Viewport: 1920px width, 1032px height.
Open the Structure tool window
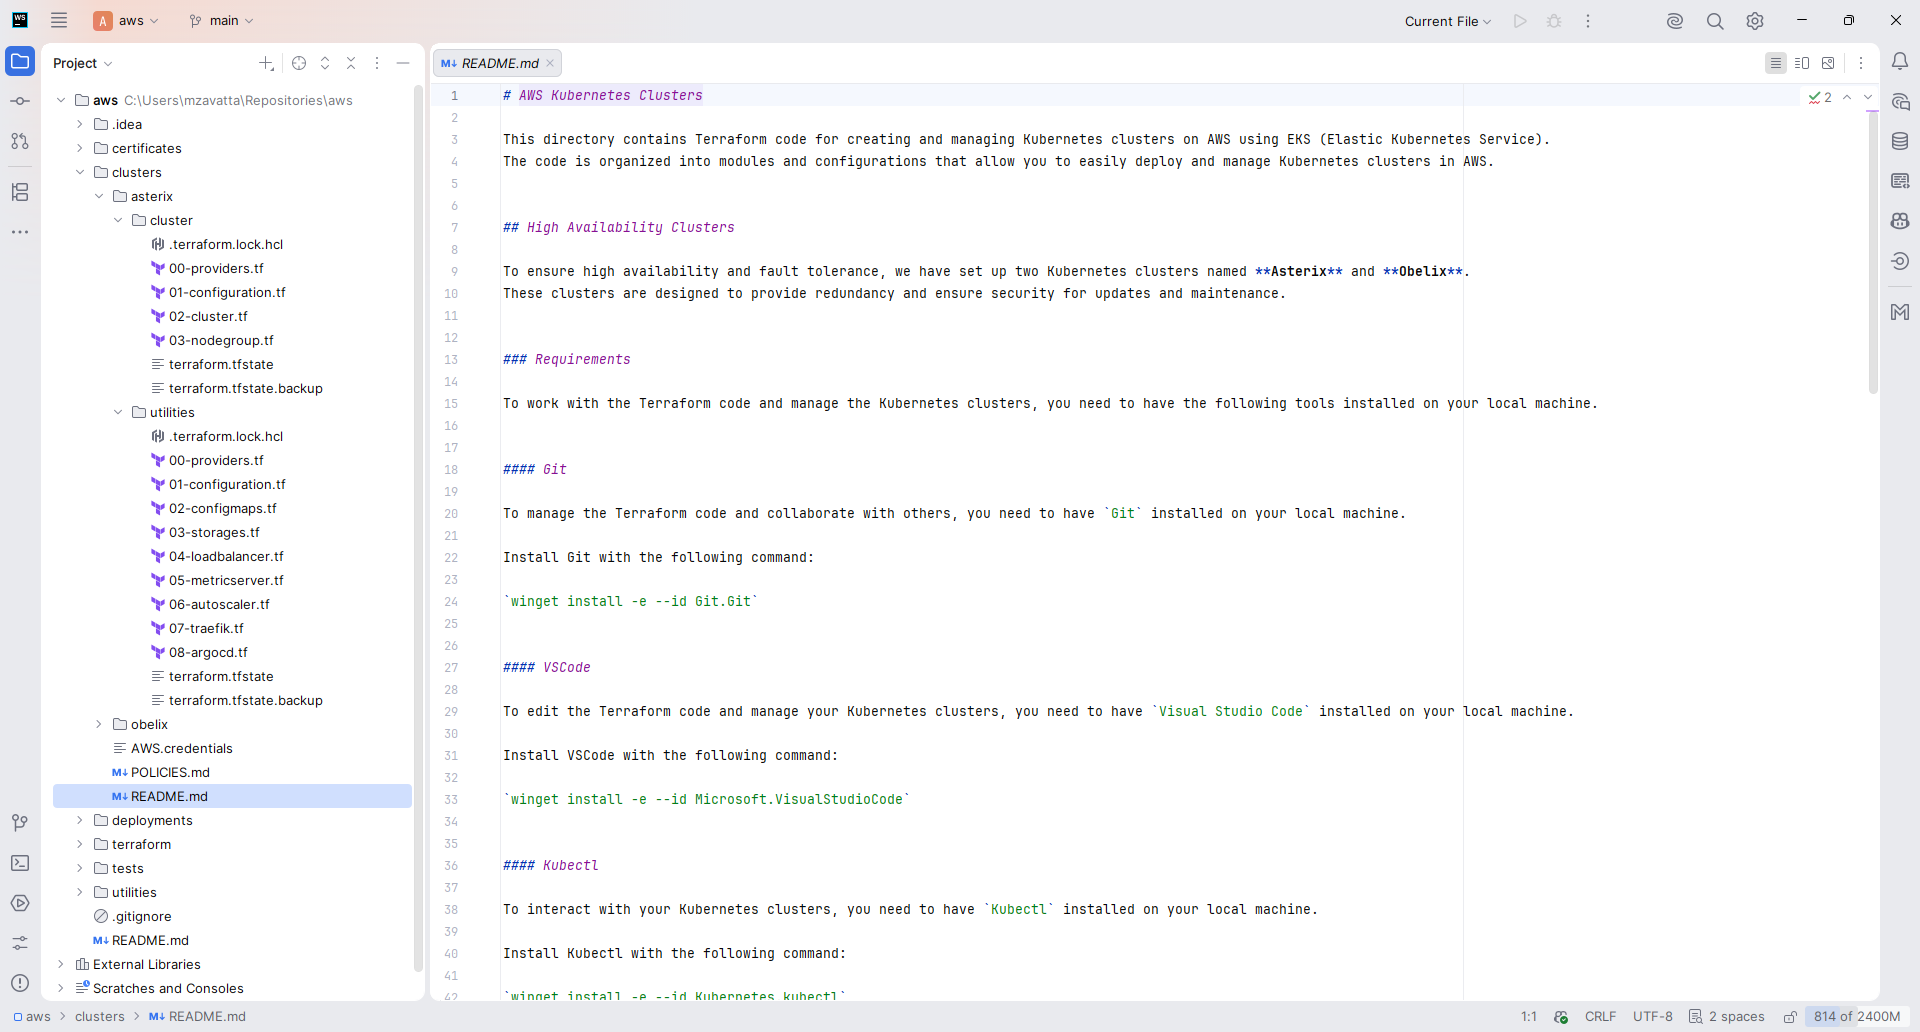click(20, 192)
